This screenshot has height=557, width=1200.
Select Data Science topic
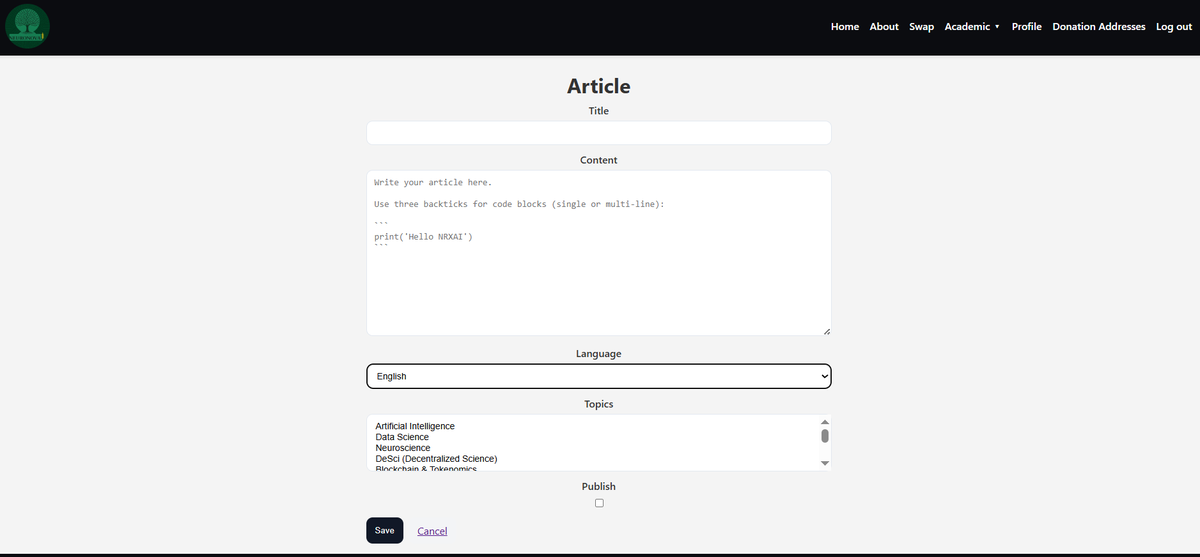(x=402, y=437)
